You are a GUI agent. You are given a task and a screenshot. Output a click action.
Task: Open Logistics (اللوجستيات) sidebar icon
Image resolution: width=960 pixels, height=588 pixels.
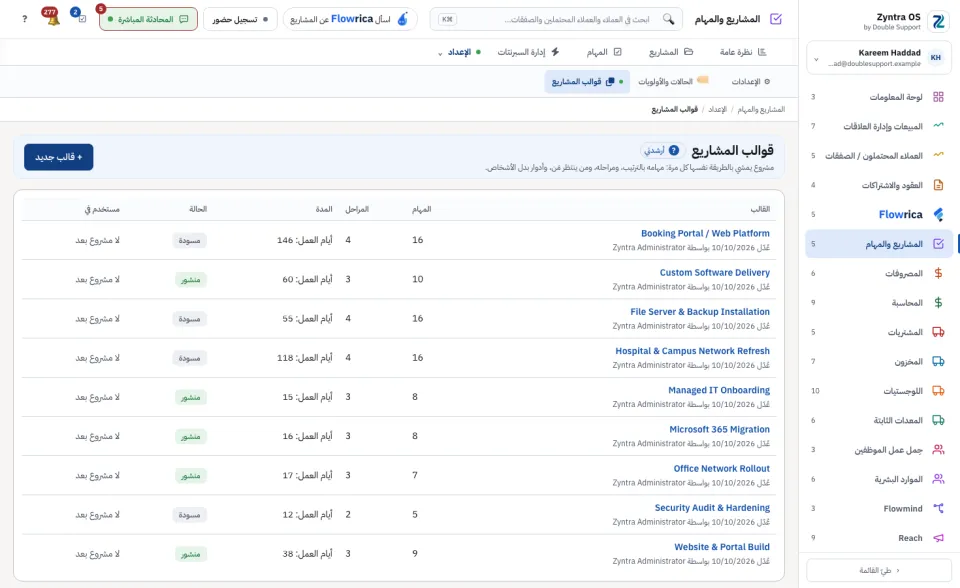pyautogui.click(x=938, y=391)
